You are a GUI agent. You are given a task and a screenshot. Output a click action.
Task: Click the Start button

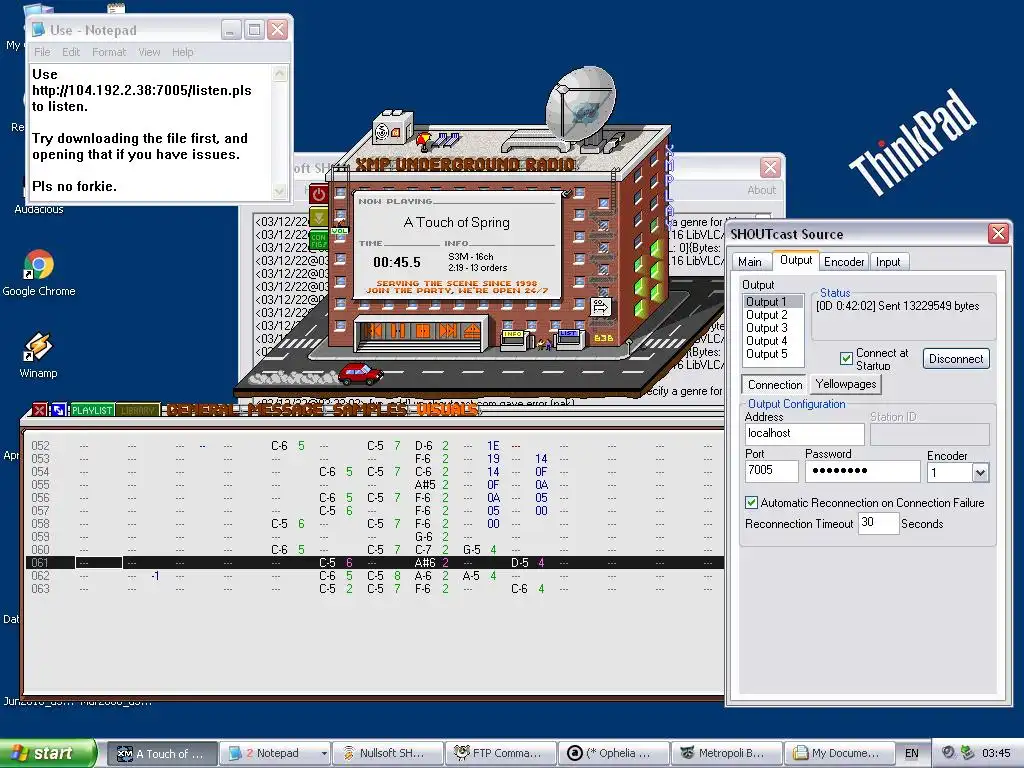(x=48, y=753)
